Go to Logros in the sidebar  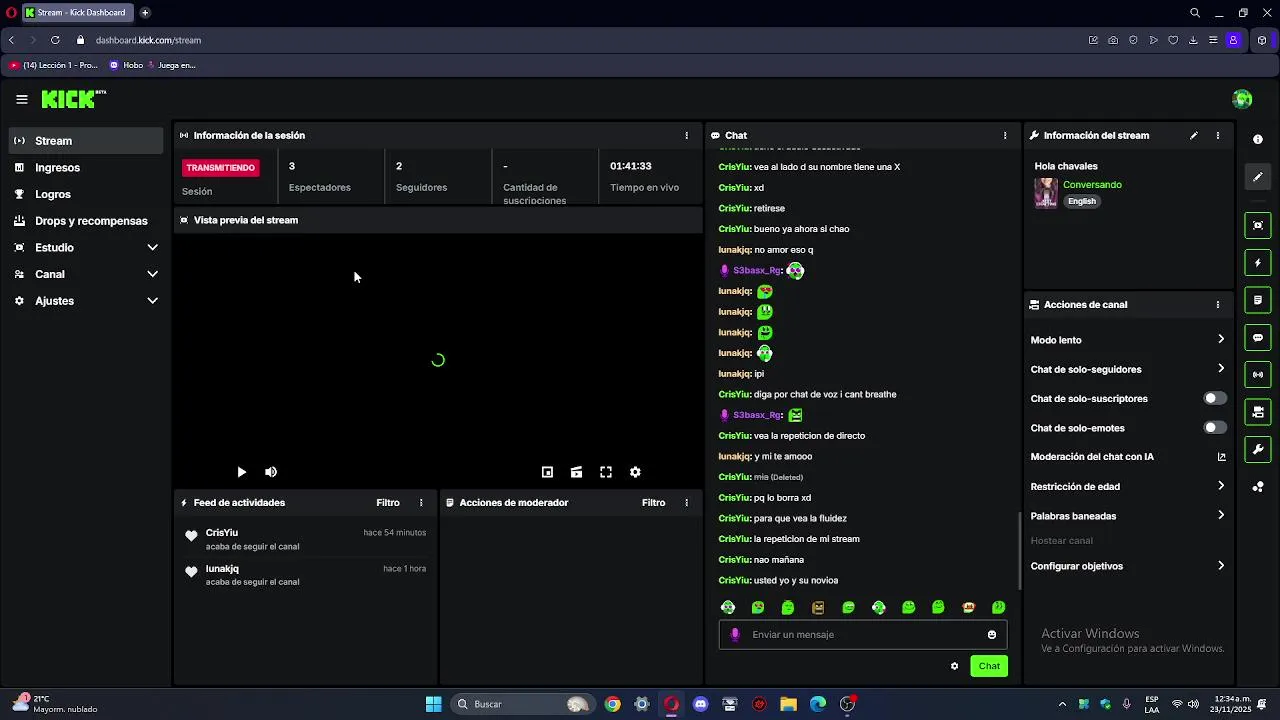pos(86,194)
